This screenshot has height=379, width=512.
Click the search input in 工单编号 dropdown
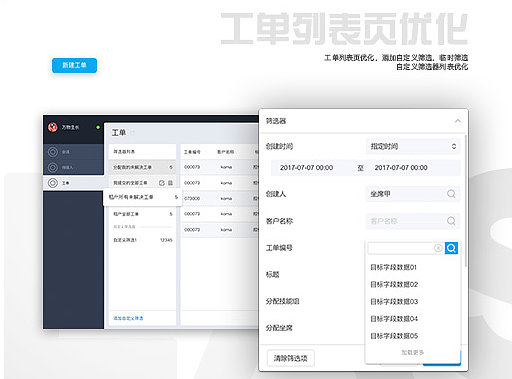(x=406, y=248)
